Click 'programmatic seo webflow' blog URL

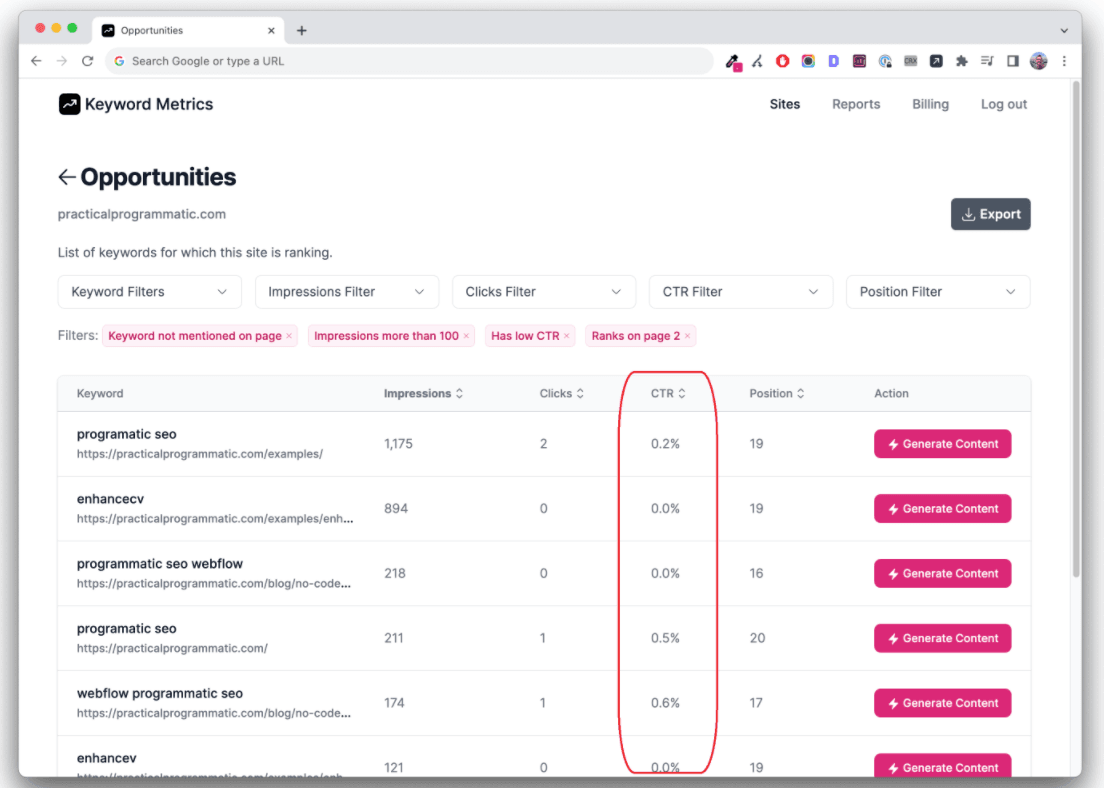(213, 583)
